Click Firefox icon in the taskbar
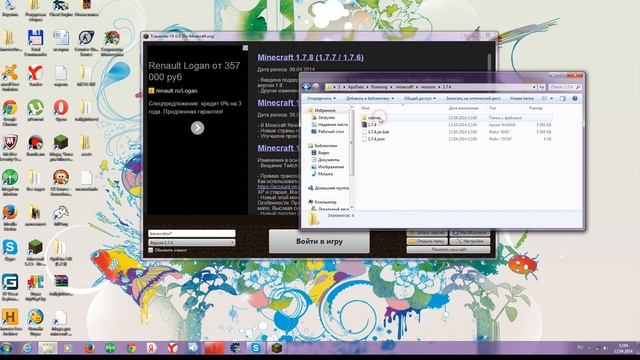640x360 pixels. (89, 348)
